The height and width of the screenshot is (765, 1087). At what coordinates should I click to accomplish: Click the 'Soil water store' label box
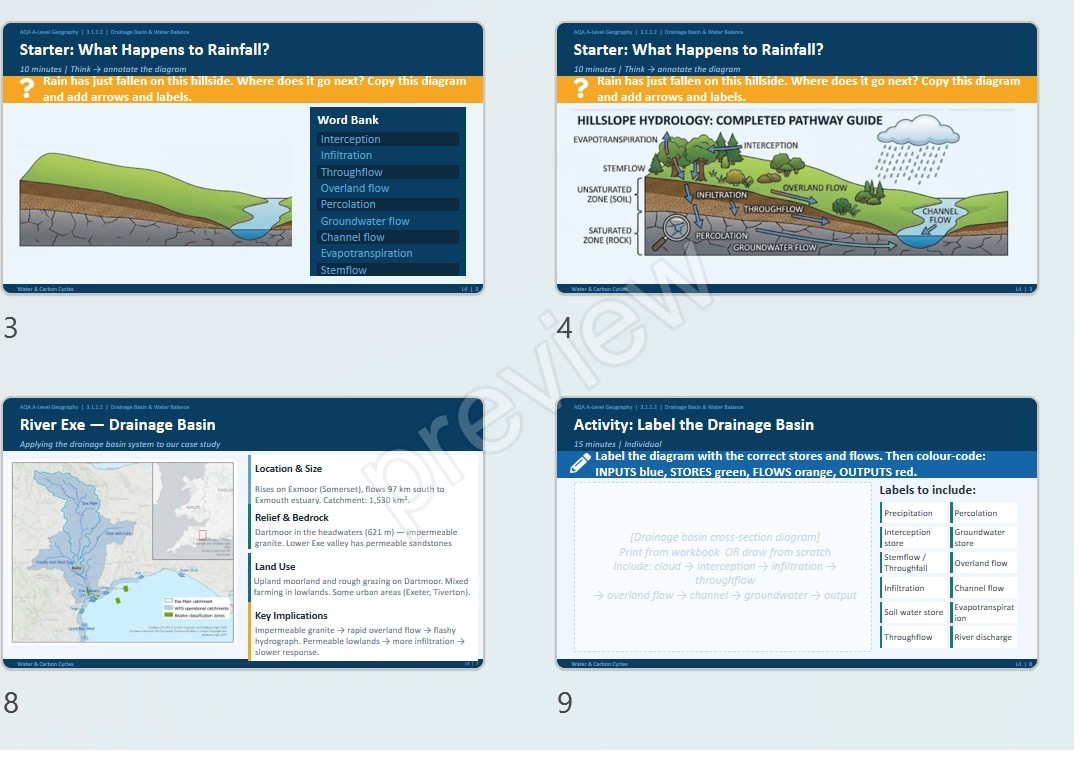[x=914, y=613]
